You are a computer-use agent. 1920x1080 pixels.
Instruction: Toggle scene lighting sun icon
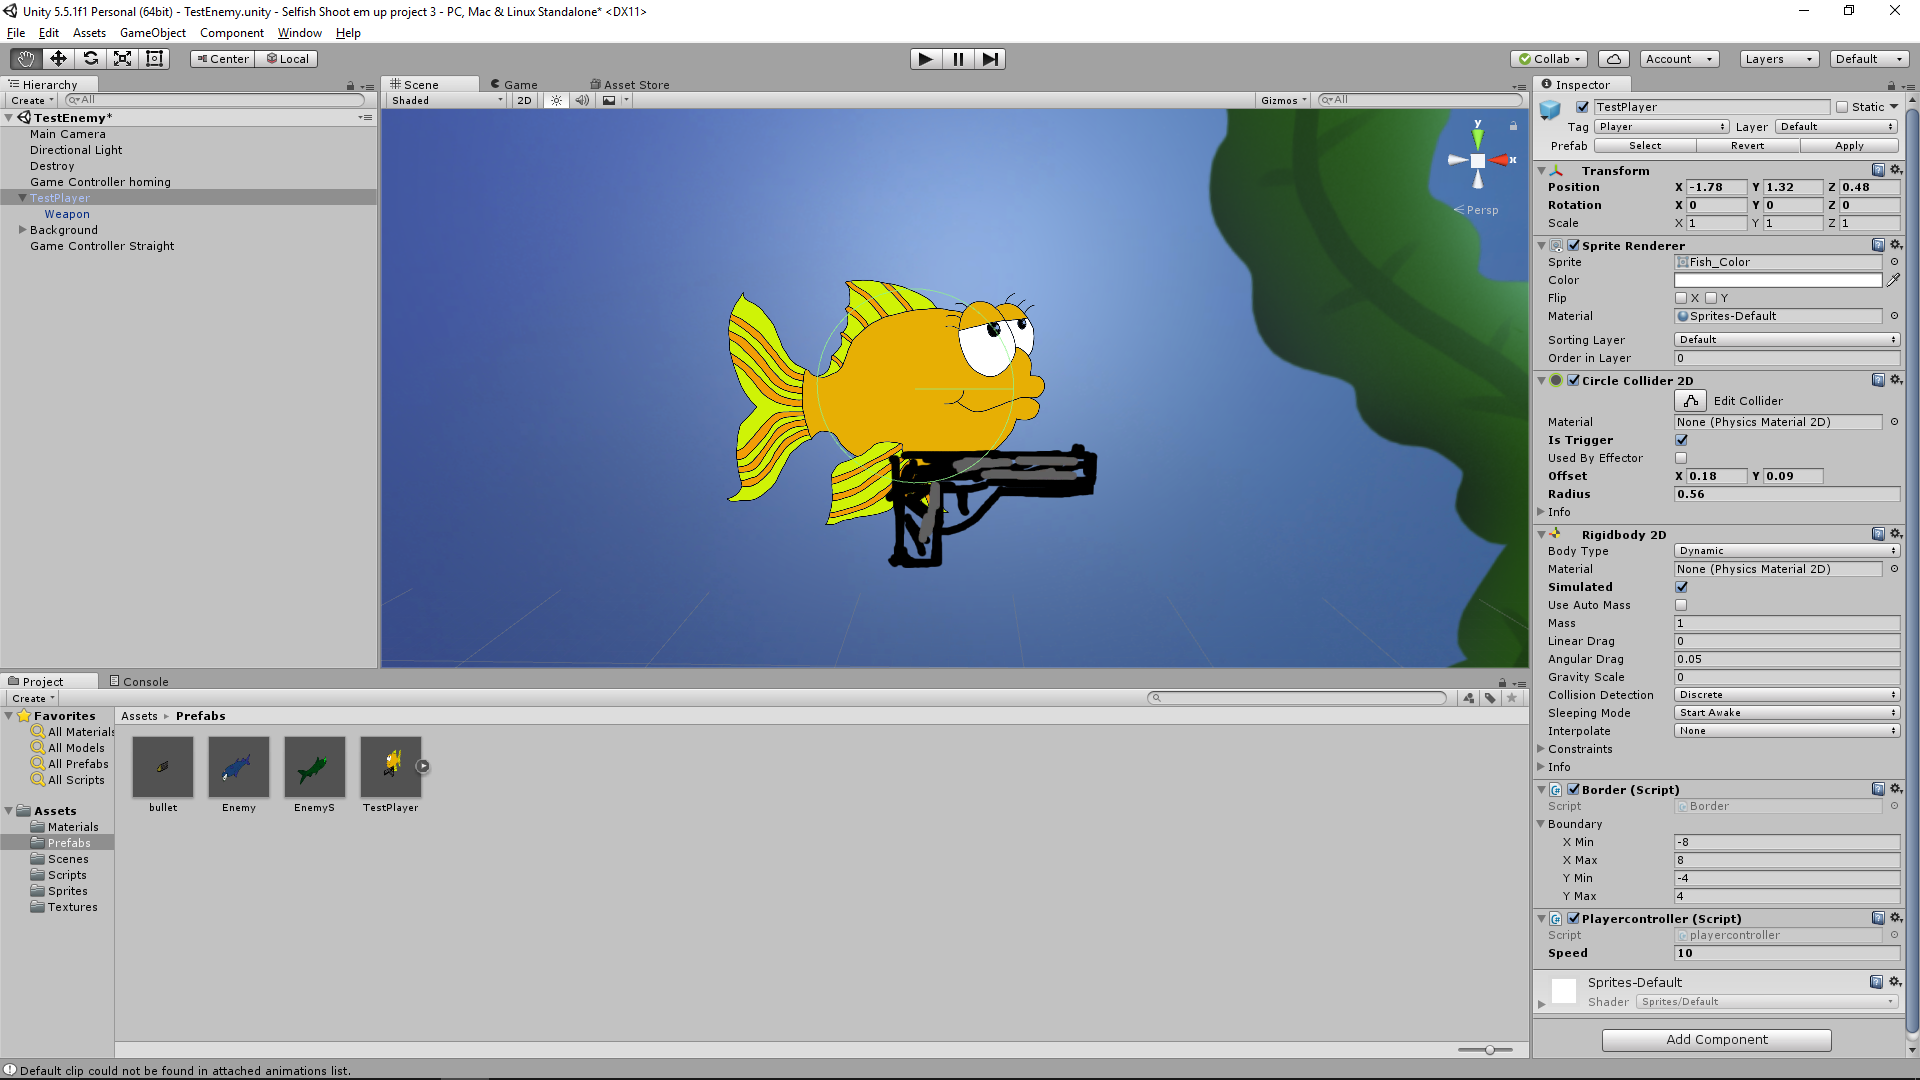coord(556,100)
